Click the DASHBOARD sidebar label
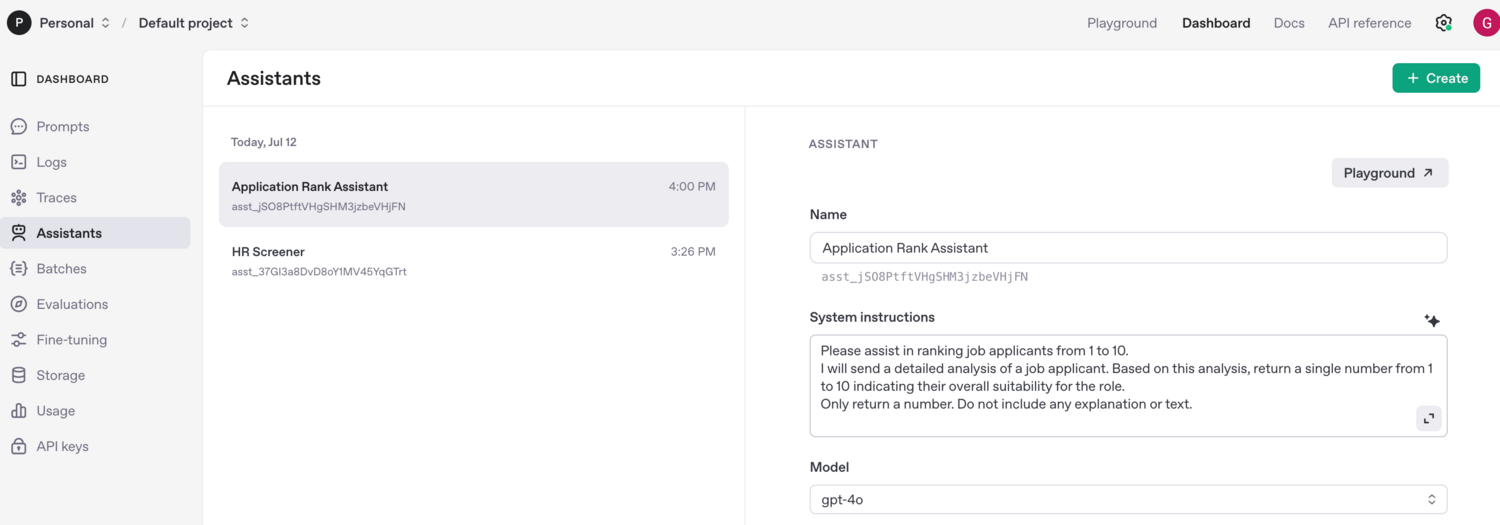 point(73,79)
